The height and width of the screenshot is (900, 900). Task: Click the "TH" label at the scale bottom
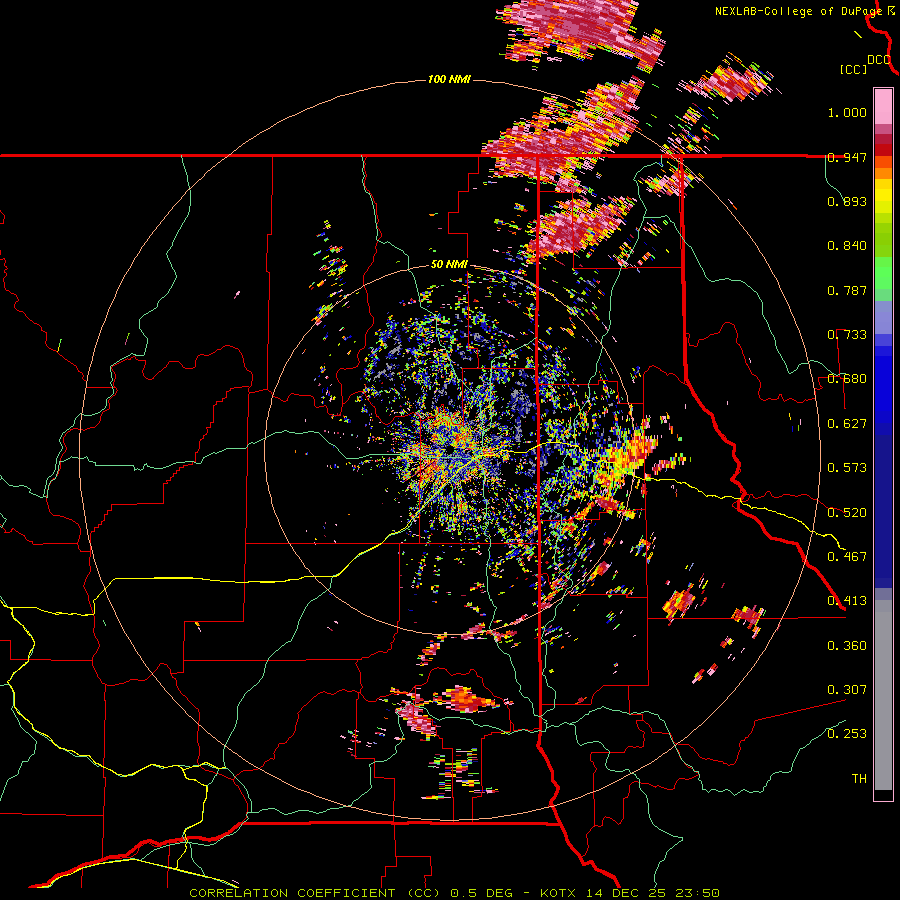pos(859,779)
